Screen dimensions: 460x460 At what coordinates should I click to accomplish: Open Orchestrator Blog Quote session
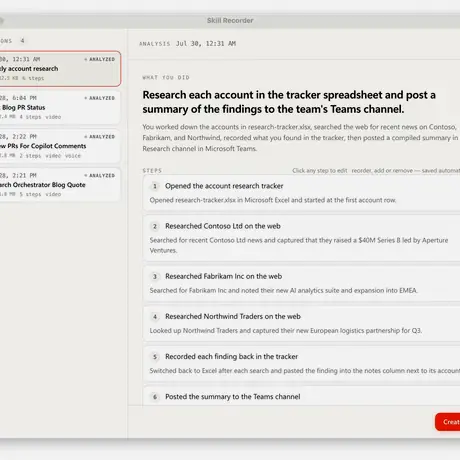[60, 185]
